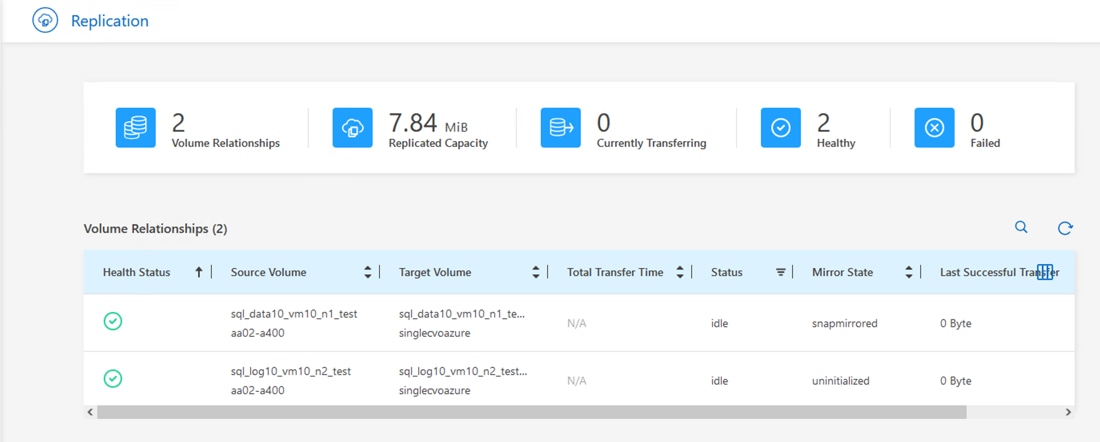Screen dimensions: 1100x442
Task: Click the Source Volume column header
Action: (269, 272)
